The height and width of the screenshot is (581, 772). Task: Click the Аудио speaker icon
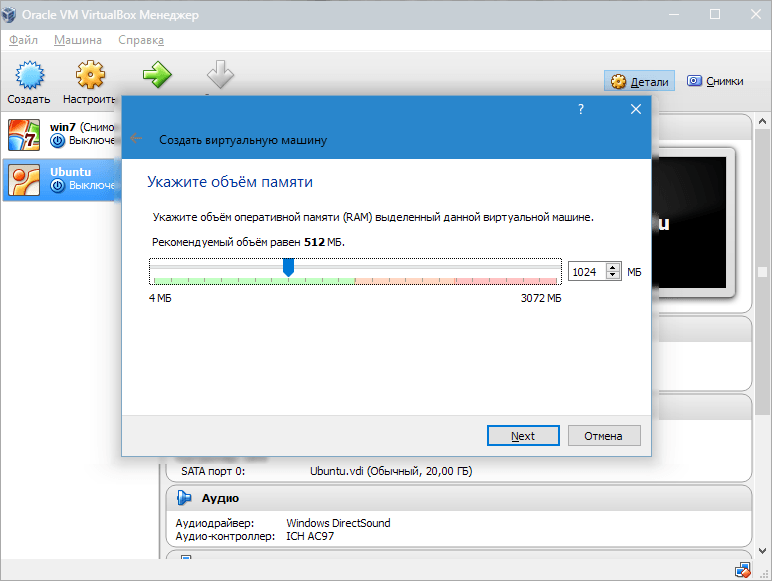coord(184,498)
